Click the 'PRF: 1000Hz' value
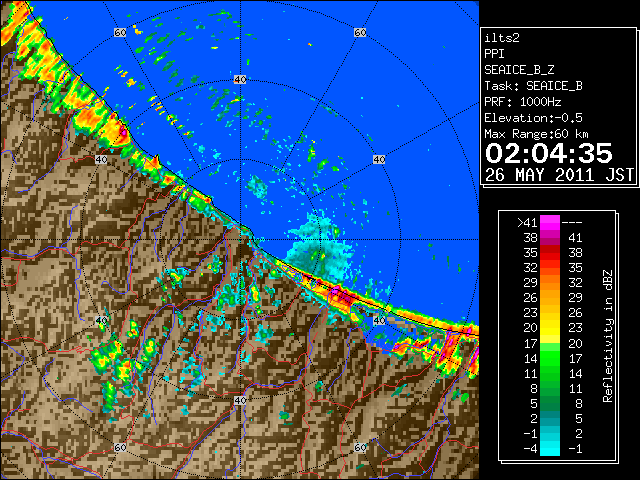 point(523,102)
